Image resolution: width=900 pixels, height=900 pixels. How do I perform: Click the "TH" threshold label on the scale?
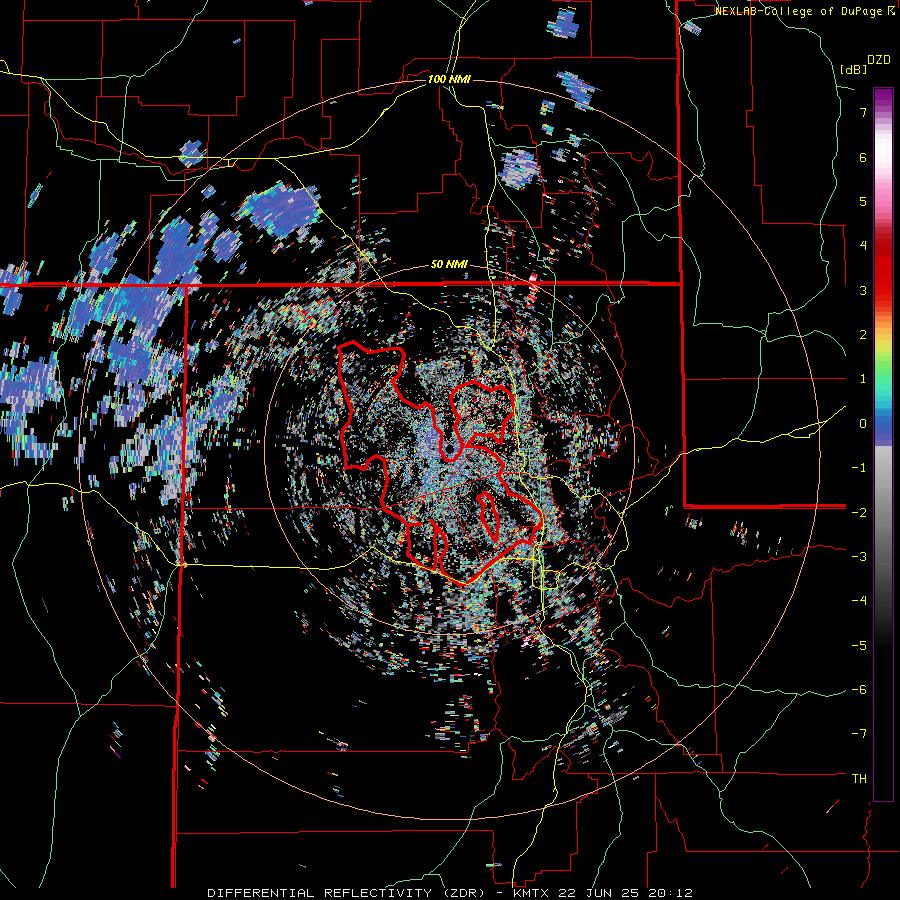pos(859,779)
